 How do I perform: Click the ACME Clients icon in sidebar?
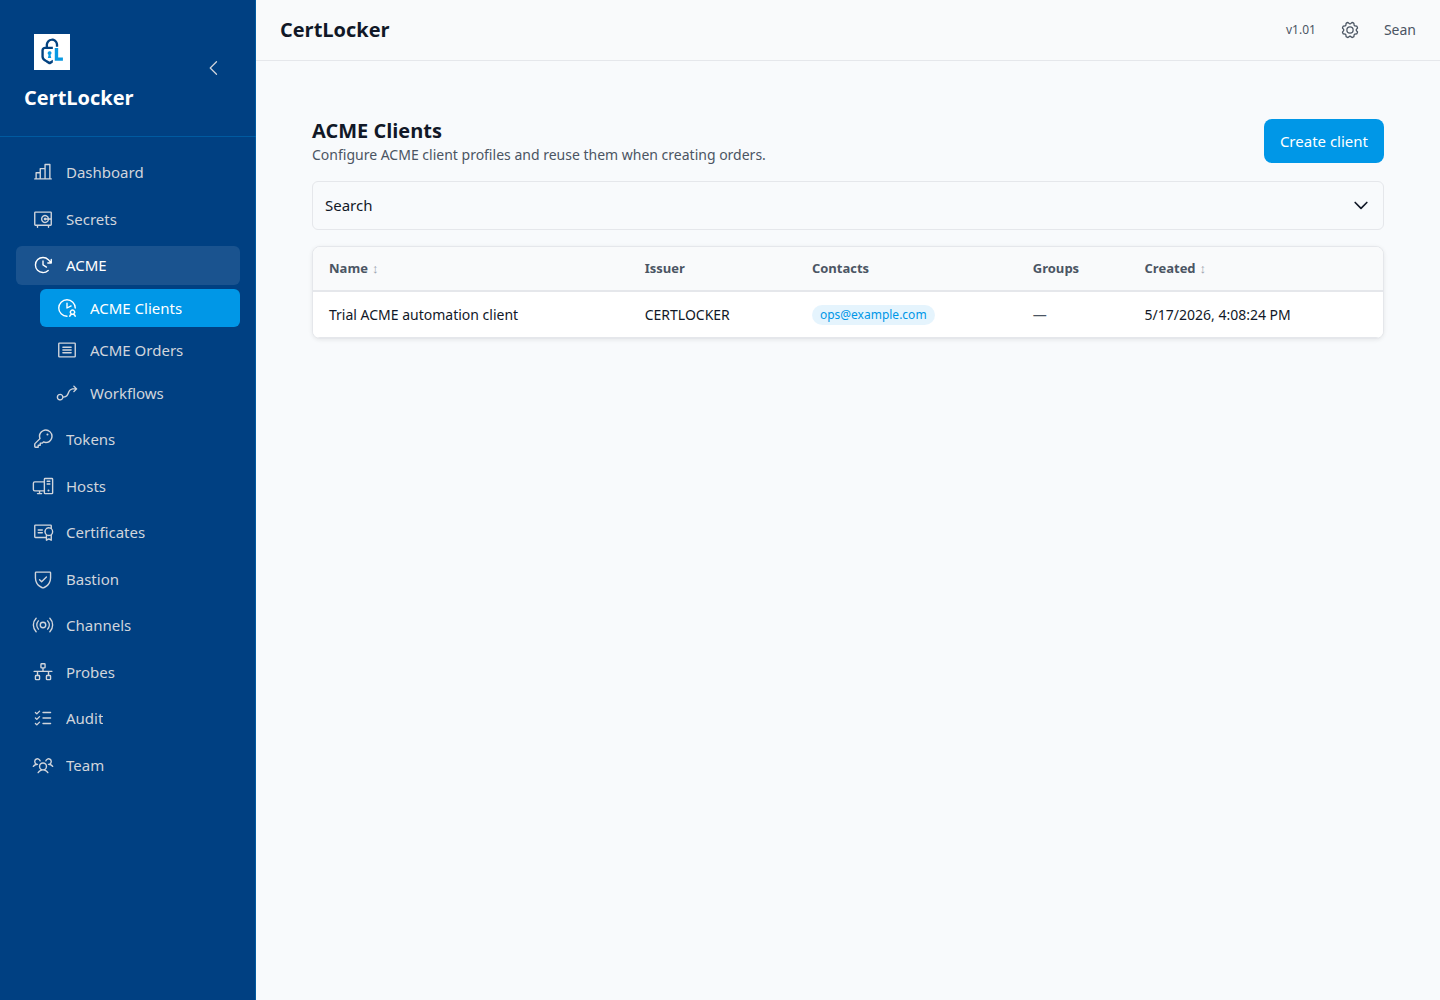pyautogui.click(x=67, y=308)
